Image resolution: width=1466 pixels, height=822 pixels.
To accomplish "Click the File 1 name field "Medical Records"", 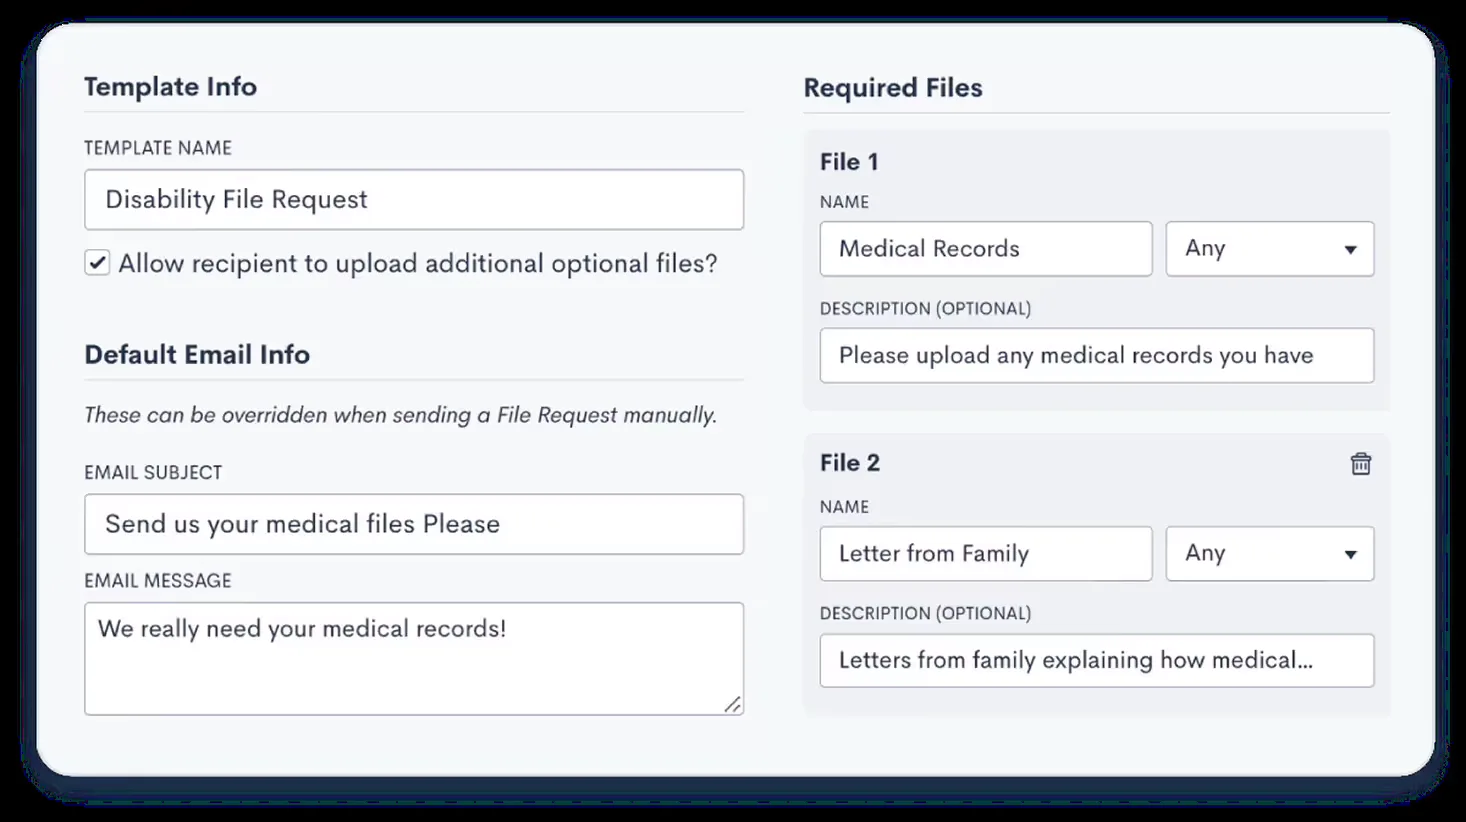I will pyautogui.click(x=984, y=249).
